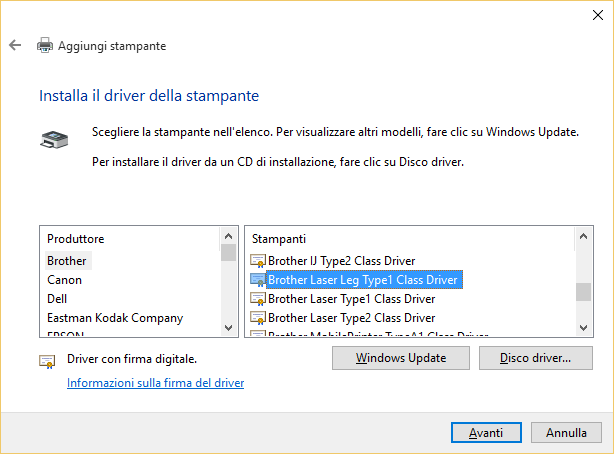
Task: Open Informazioni sulla firma del driver link
Action: [x=155, y=383]
